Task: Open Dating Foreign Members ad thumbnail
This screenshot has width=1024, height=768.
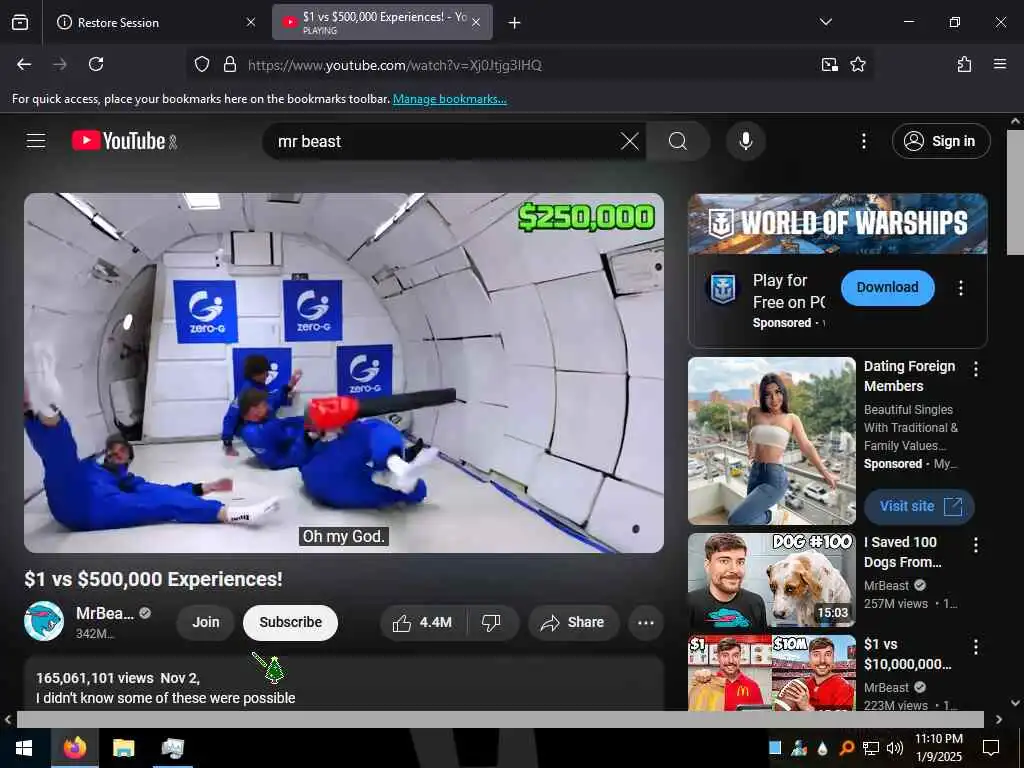Action: coord(771,441)
